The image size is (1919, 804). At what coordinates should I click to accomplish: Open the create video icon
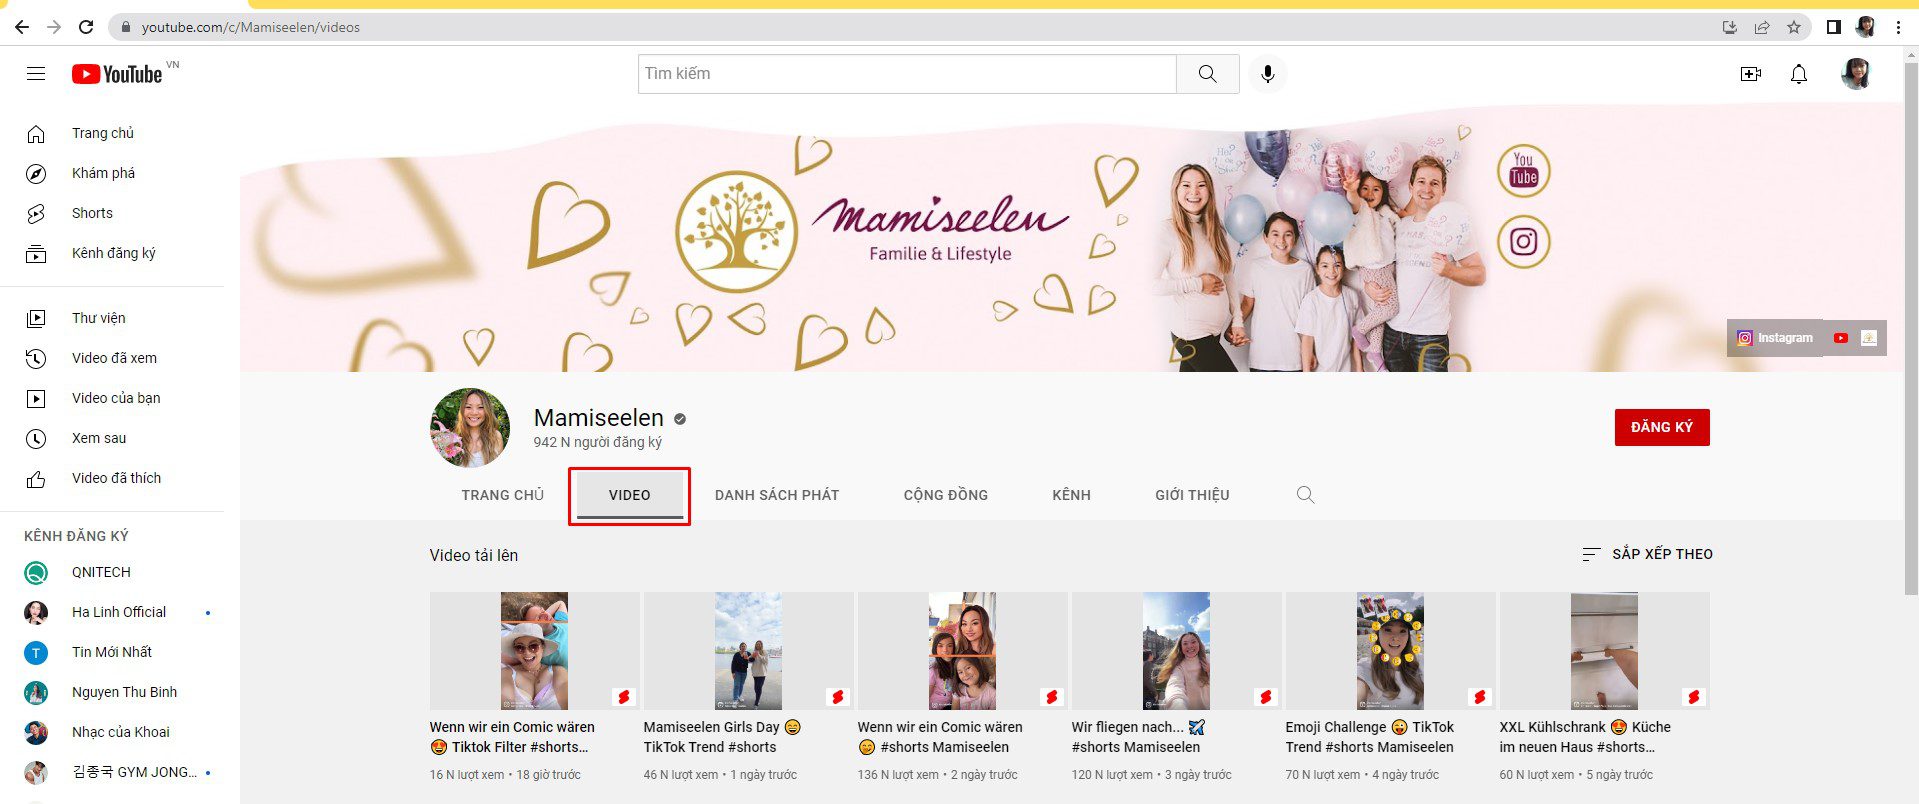click(1750, 74)
